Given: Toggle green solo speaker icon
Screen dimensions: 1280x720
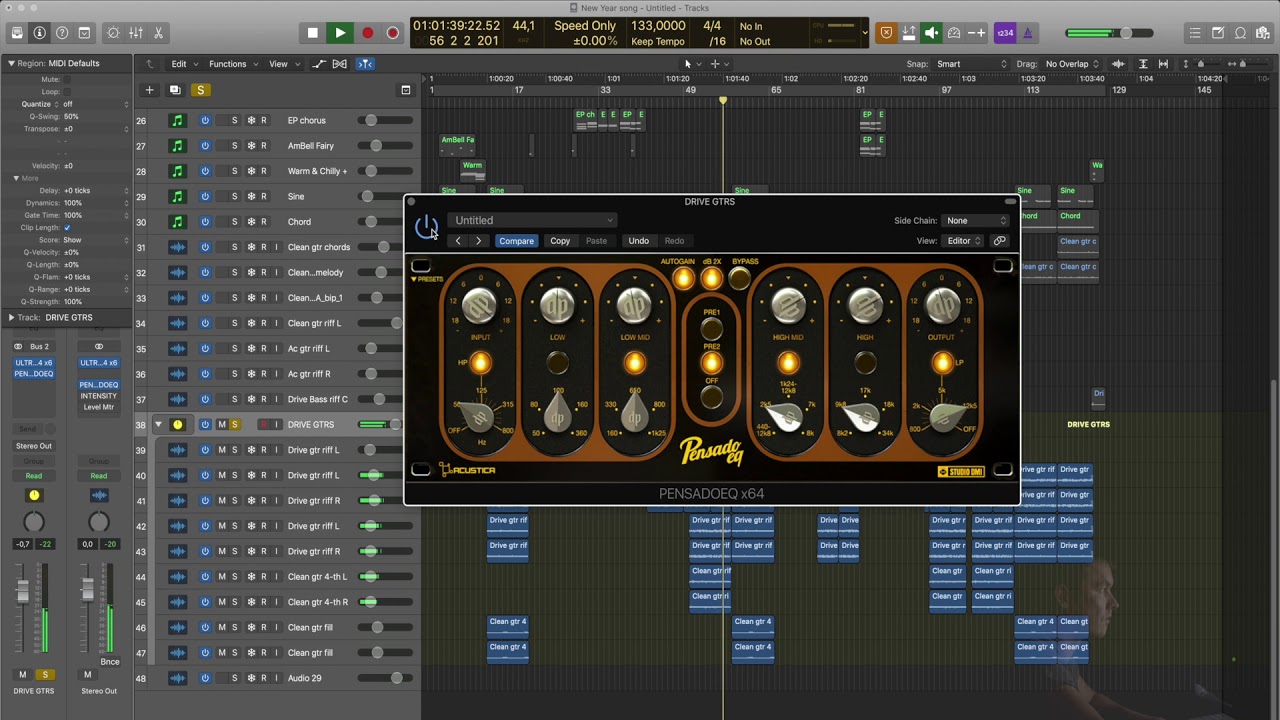Looking at the screenshot, I should (931, 33).
